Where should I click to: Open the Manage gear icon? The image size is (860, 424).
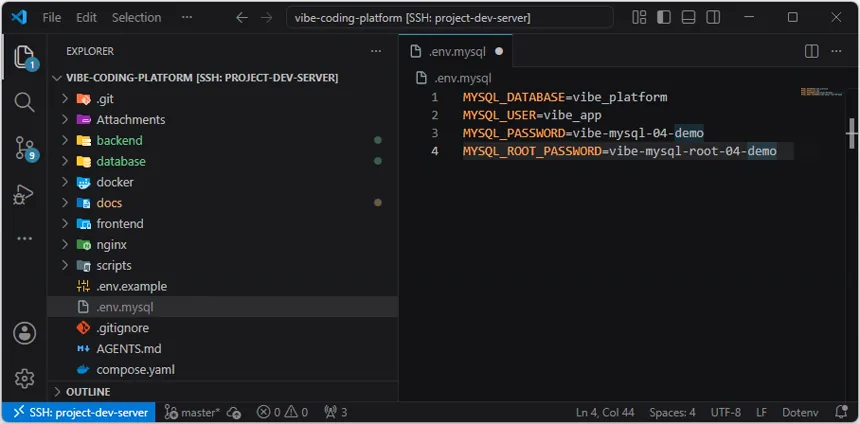point(24,378)
